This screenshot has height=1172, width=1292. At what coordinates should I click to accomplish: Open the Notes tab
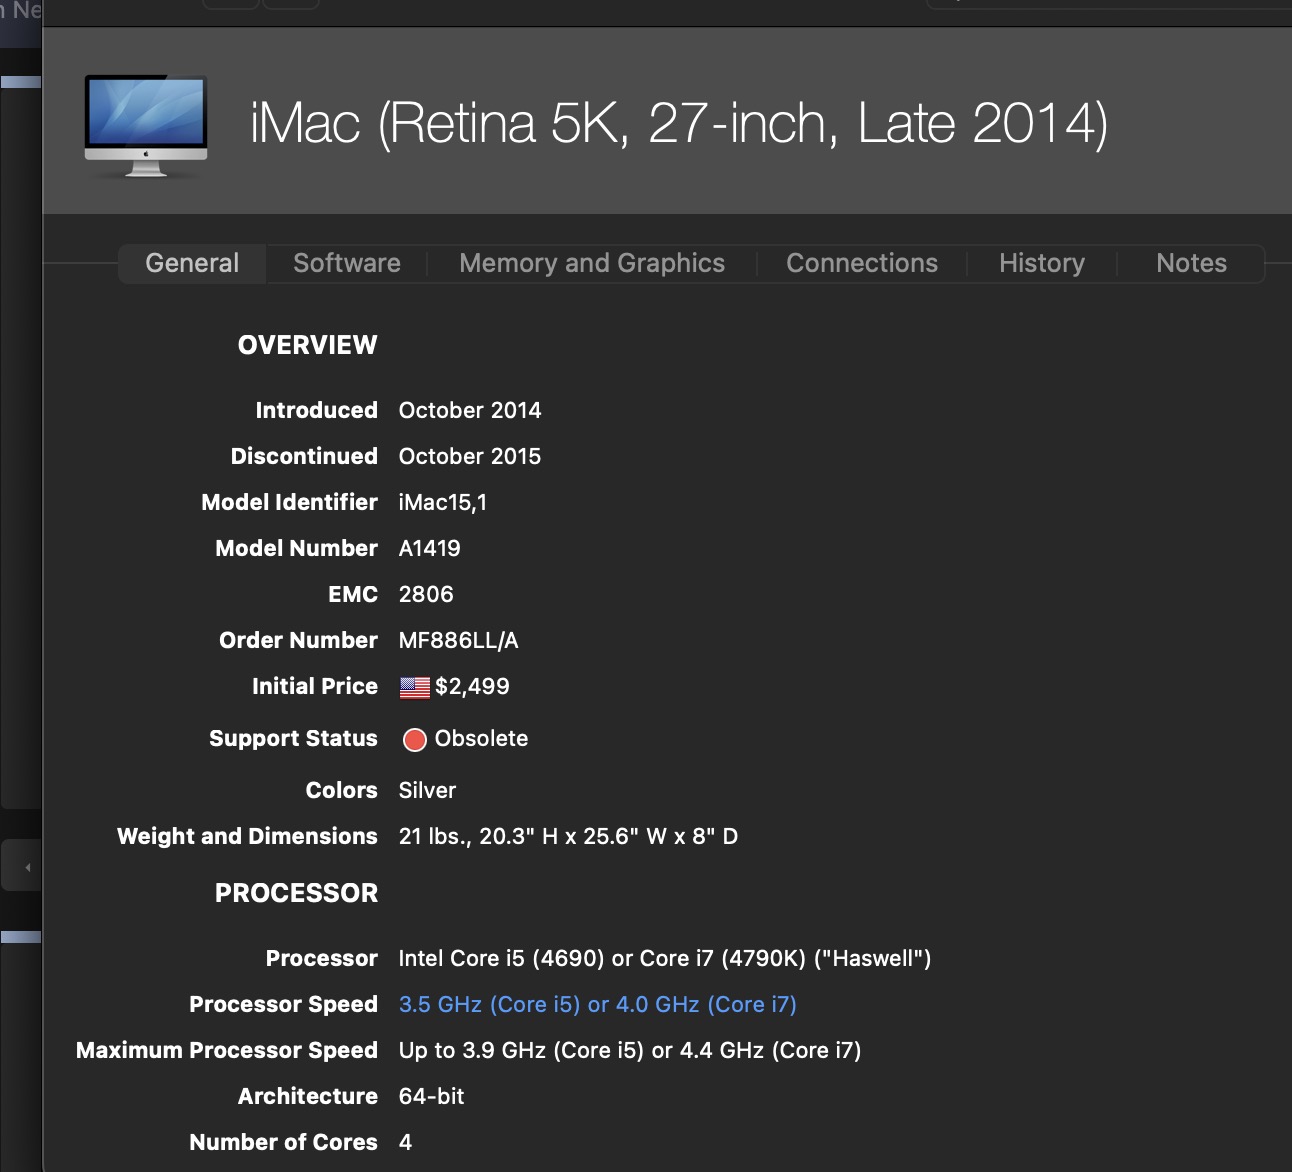coord(1190,263)
